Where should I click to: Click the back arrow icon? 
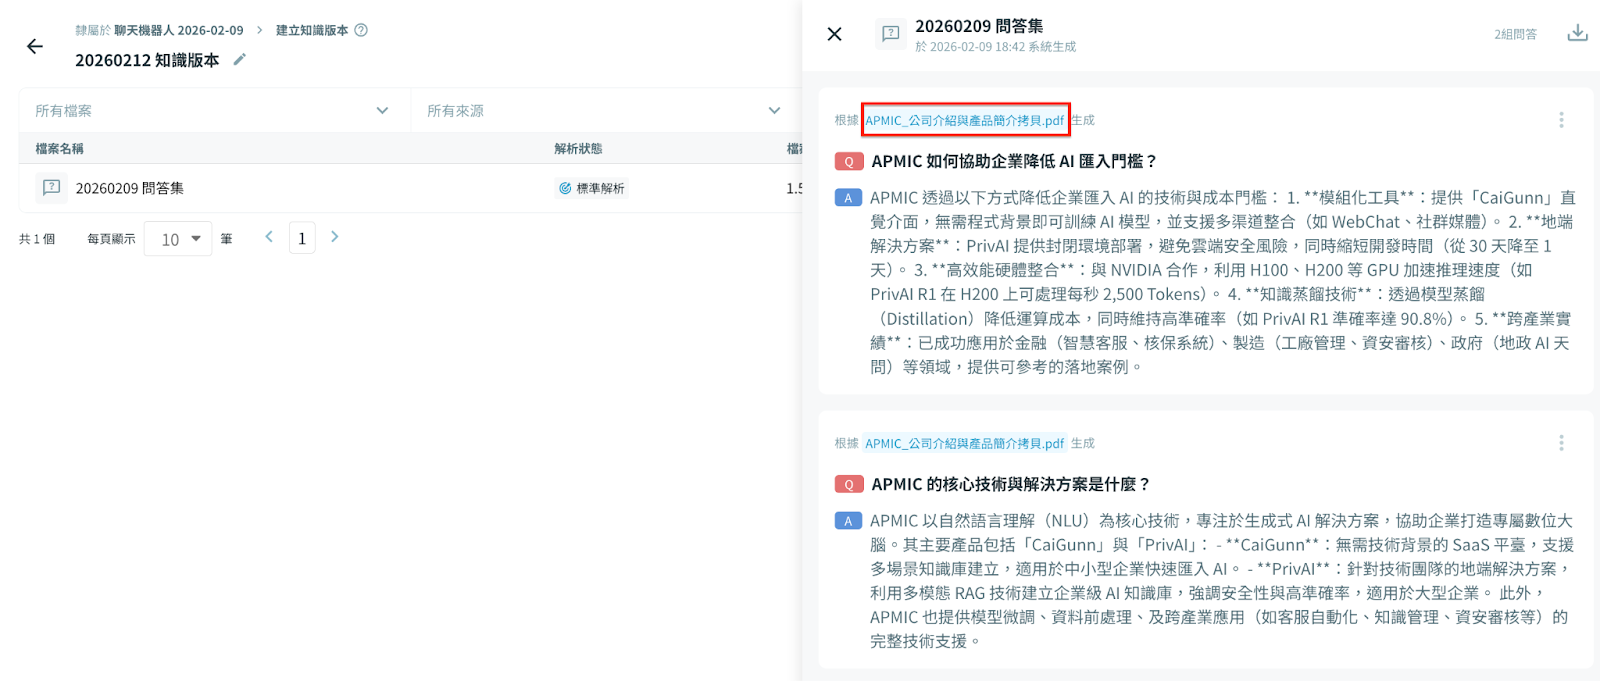pos(35,46)
